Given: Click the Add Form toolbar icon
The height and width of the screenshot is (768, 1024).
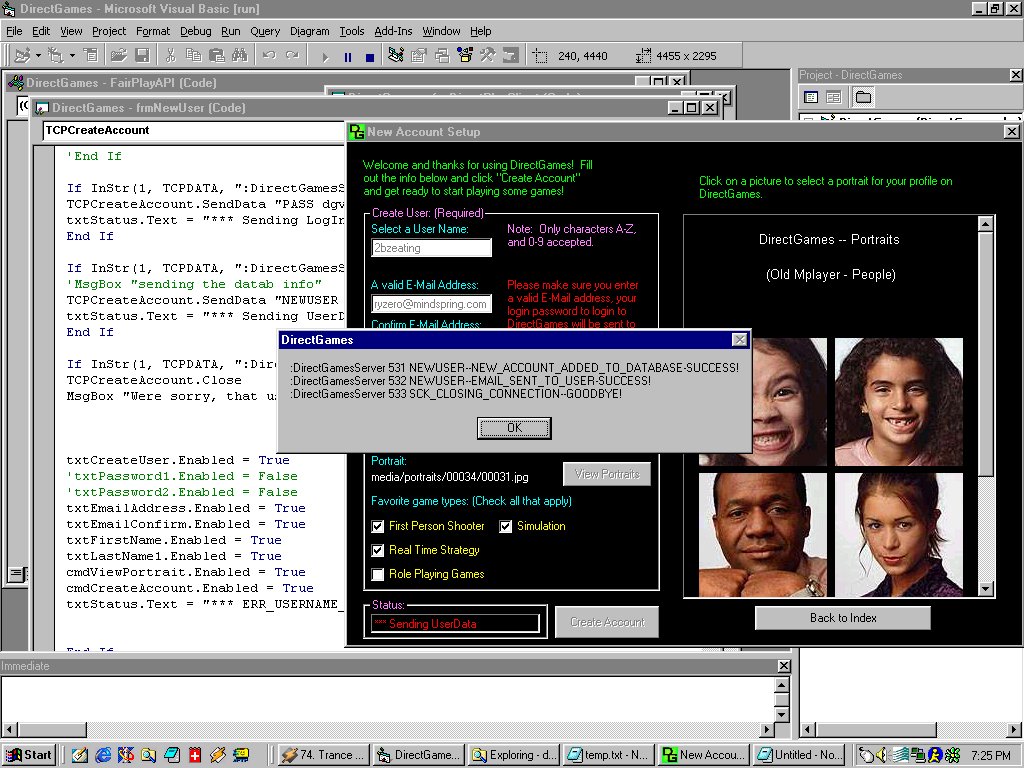Looking at the screenshot, I should coord(56,56).
